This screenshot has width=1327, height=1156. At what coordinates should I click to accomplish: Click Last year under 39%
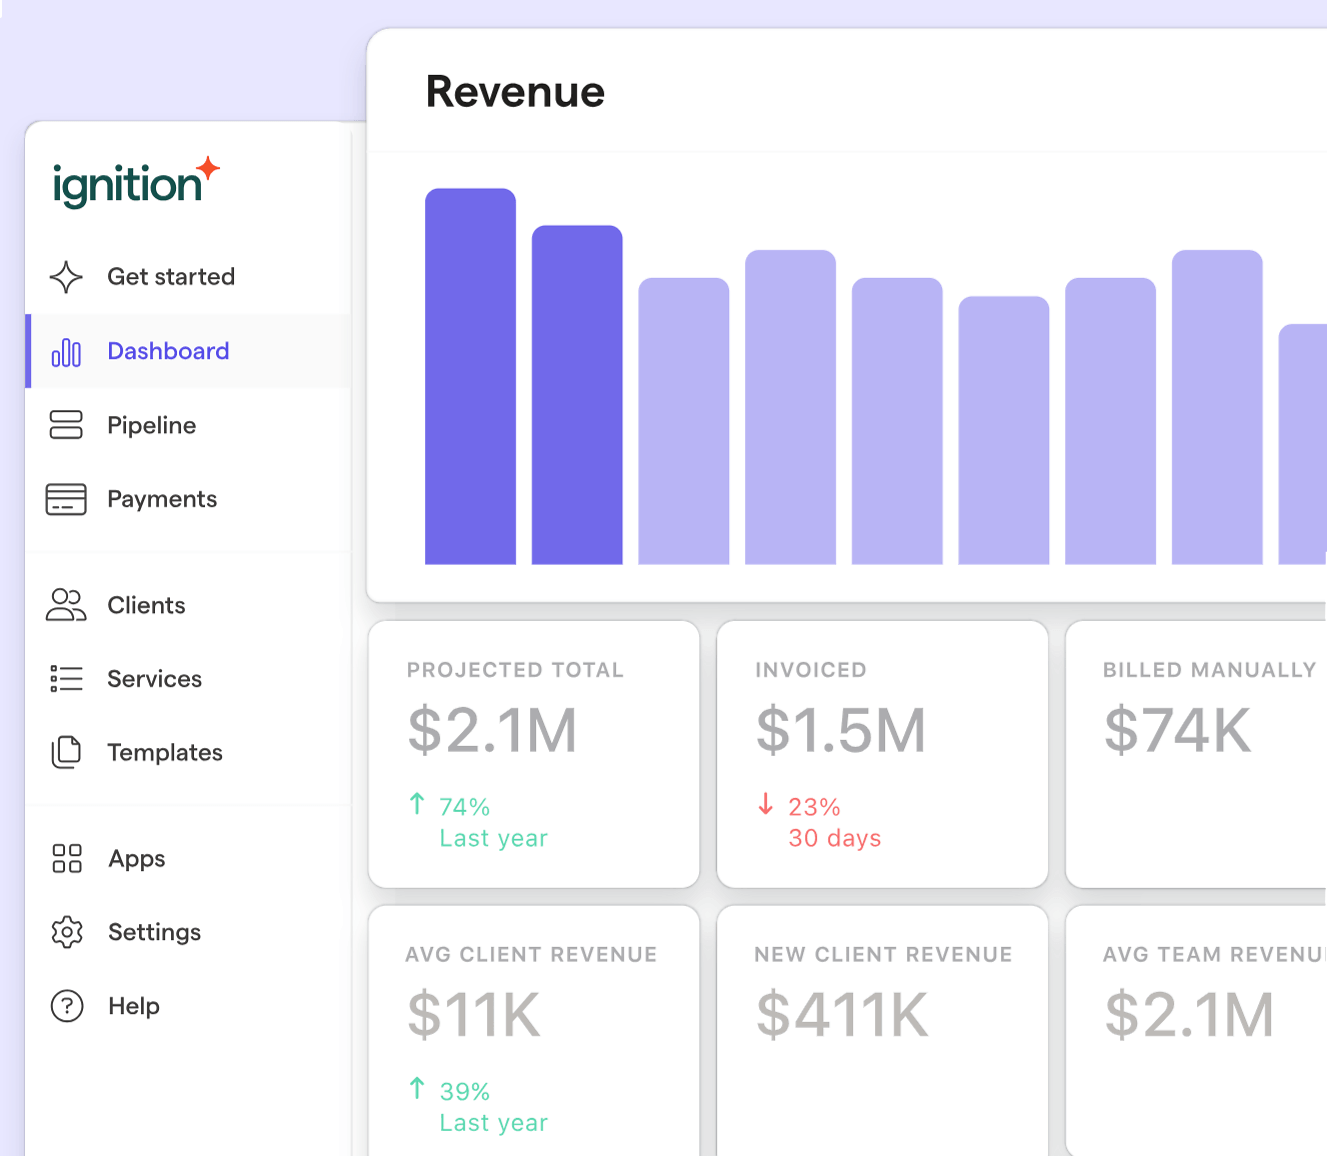click(x=494, y=1123)
